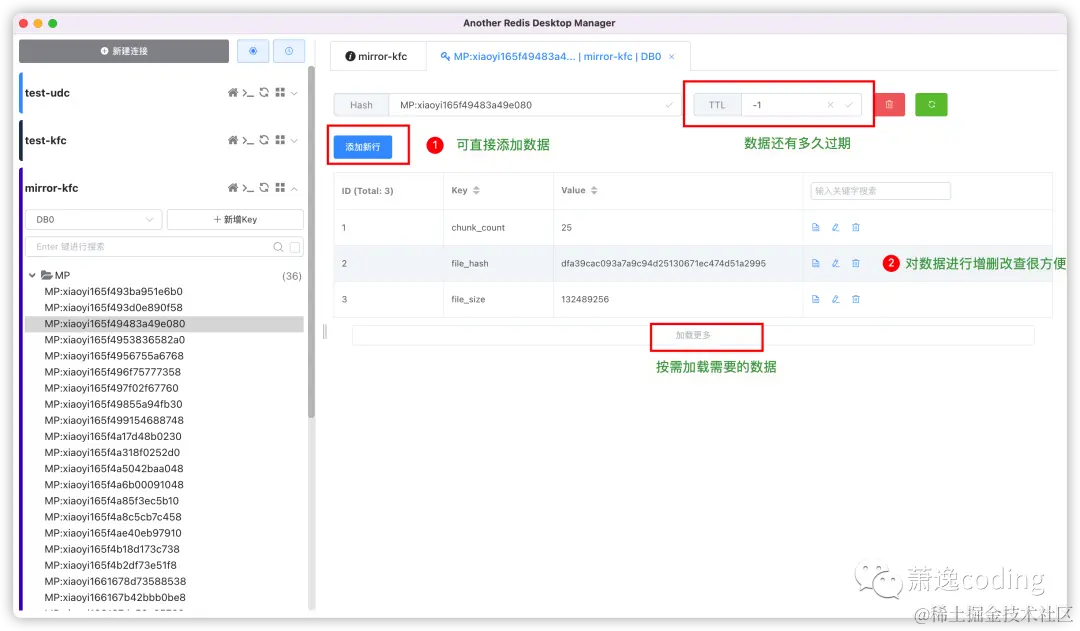The height and width of the screenshot is (631, 1080).
Task: Confirm TTL with the check icon
Action: [849, 105]
